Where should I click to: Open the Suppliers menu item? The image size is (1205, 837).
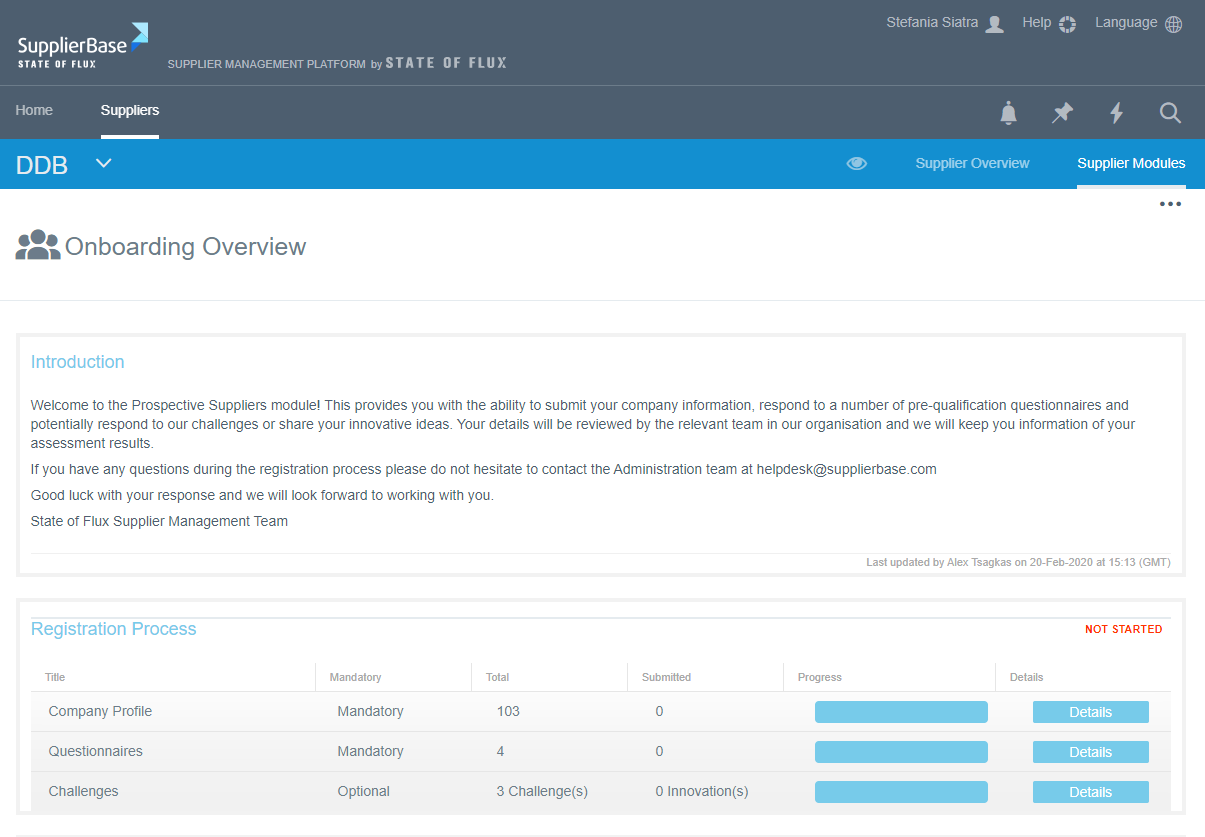(x=129, y=110)
